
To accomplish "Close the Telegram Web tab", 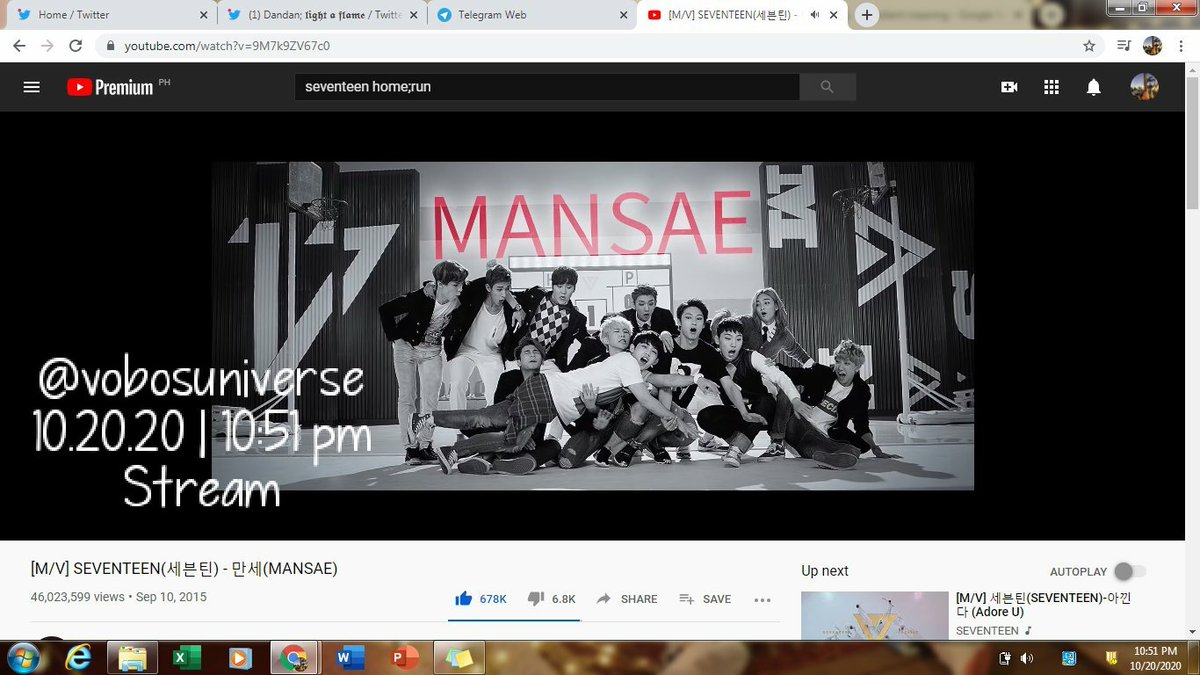I will (624, 15).
